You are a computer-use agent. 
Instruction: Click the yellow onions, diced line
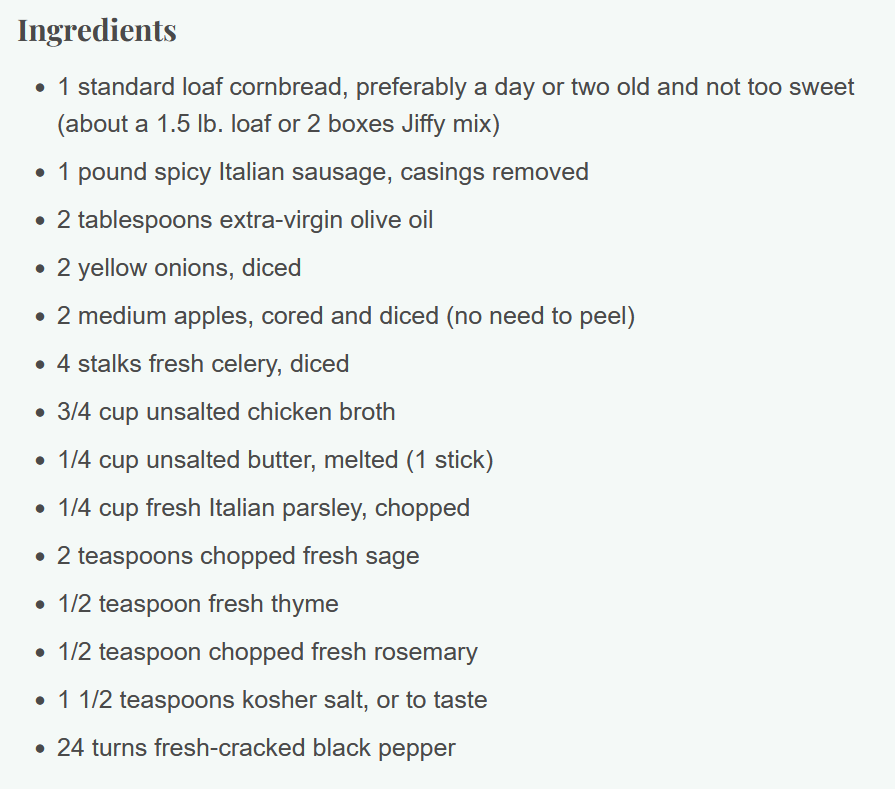[x=179, y=268]
